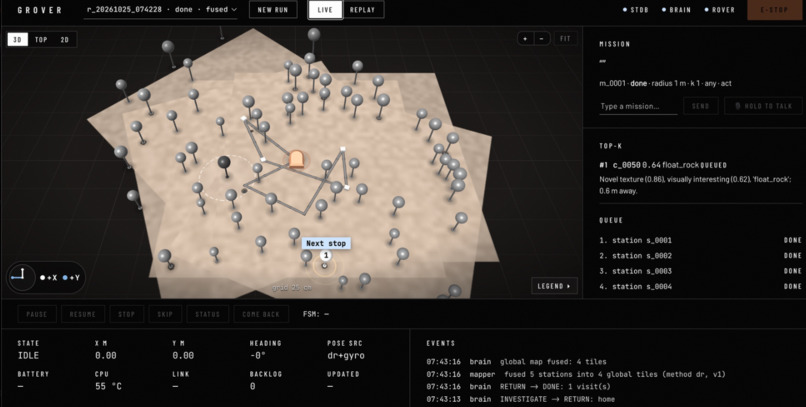Click the STATUS button
Viewport: 806px width, 407px height.
[x=208, y=314]
